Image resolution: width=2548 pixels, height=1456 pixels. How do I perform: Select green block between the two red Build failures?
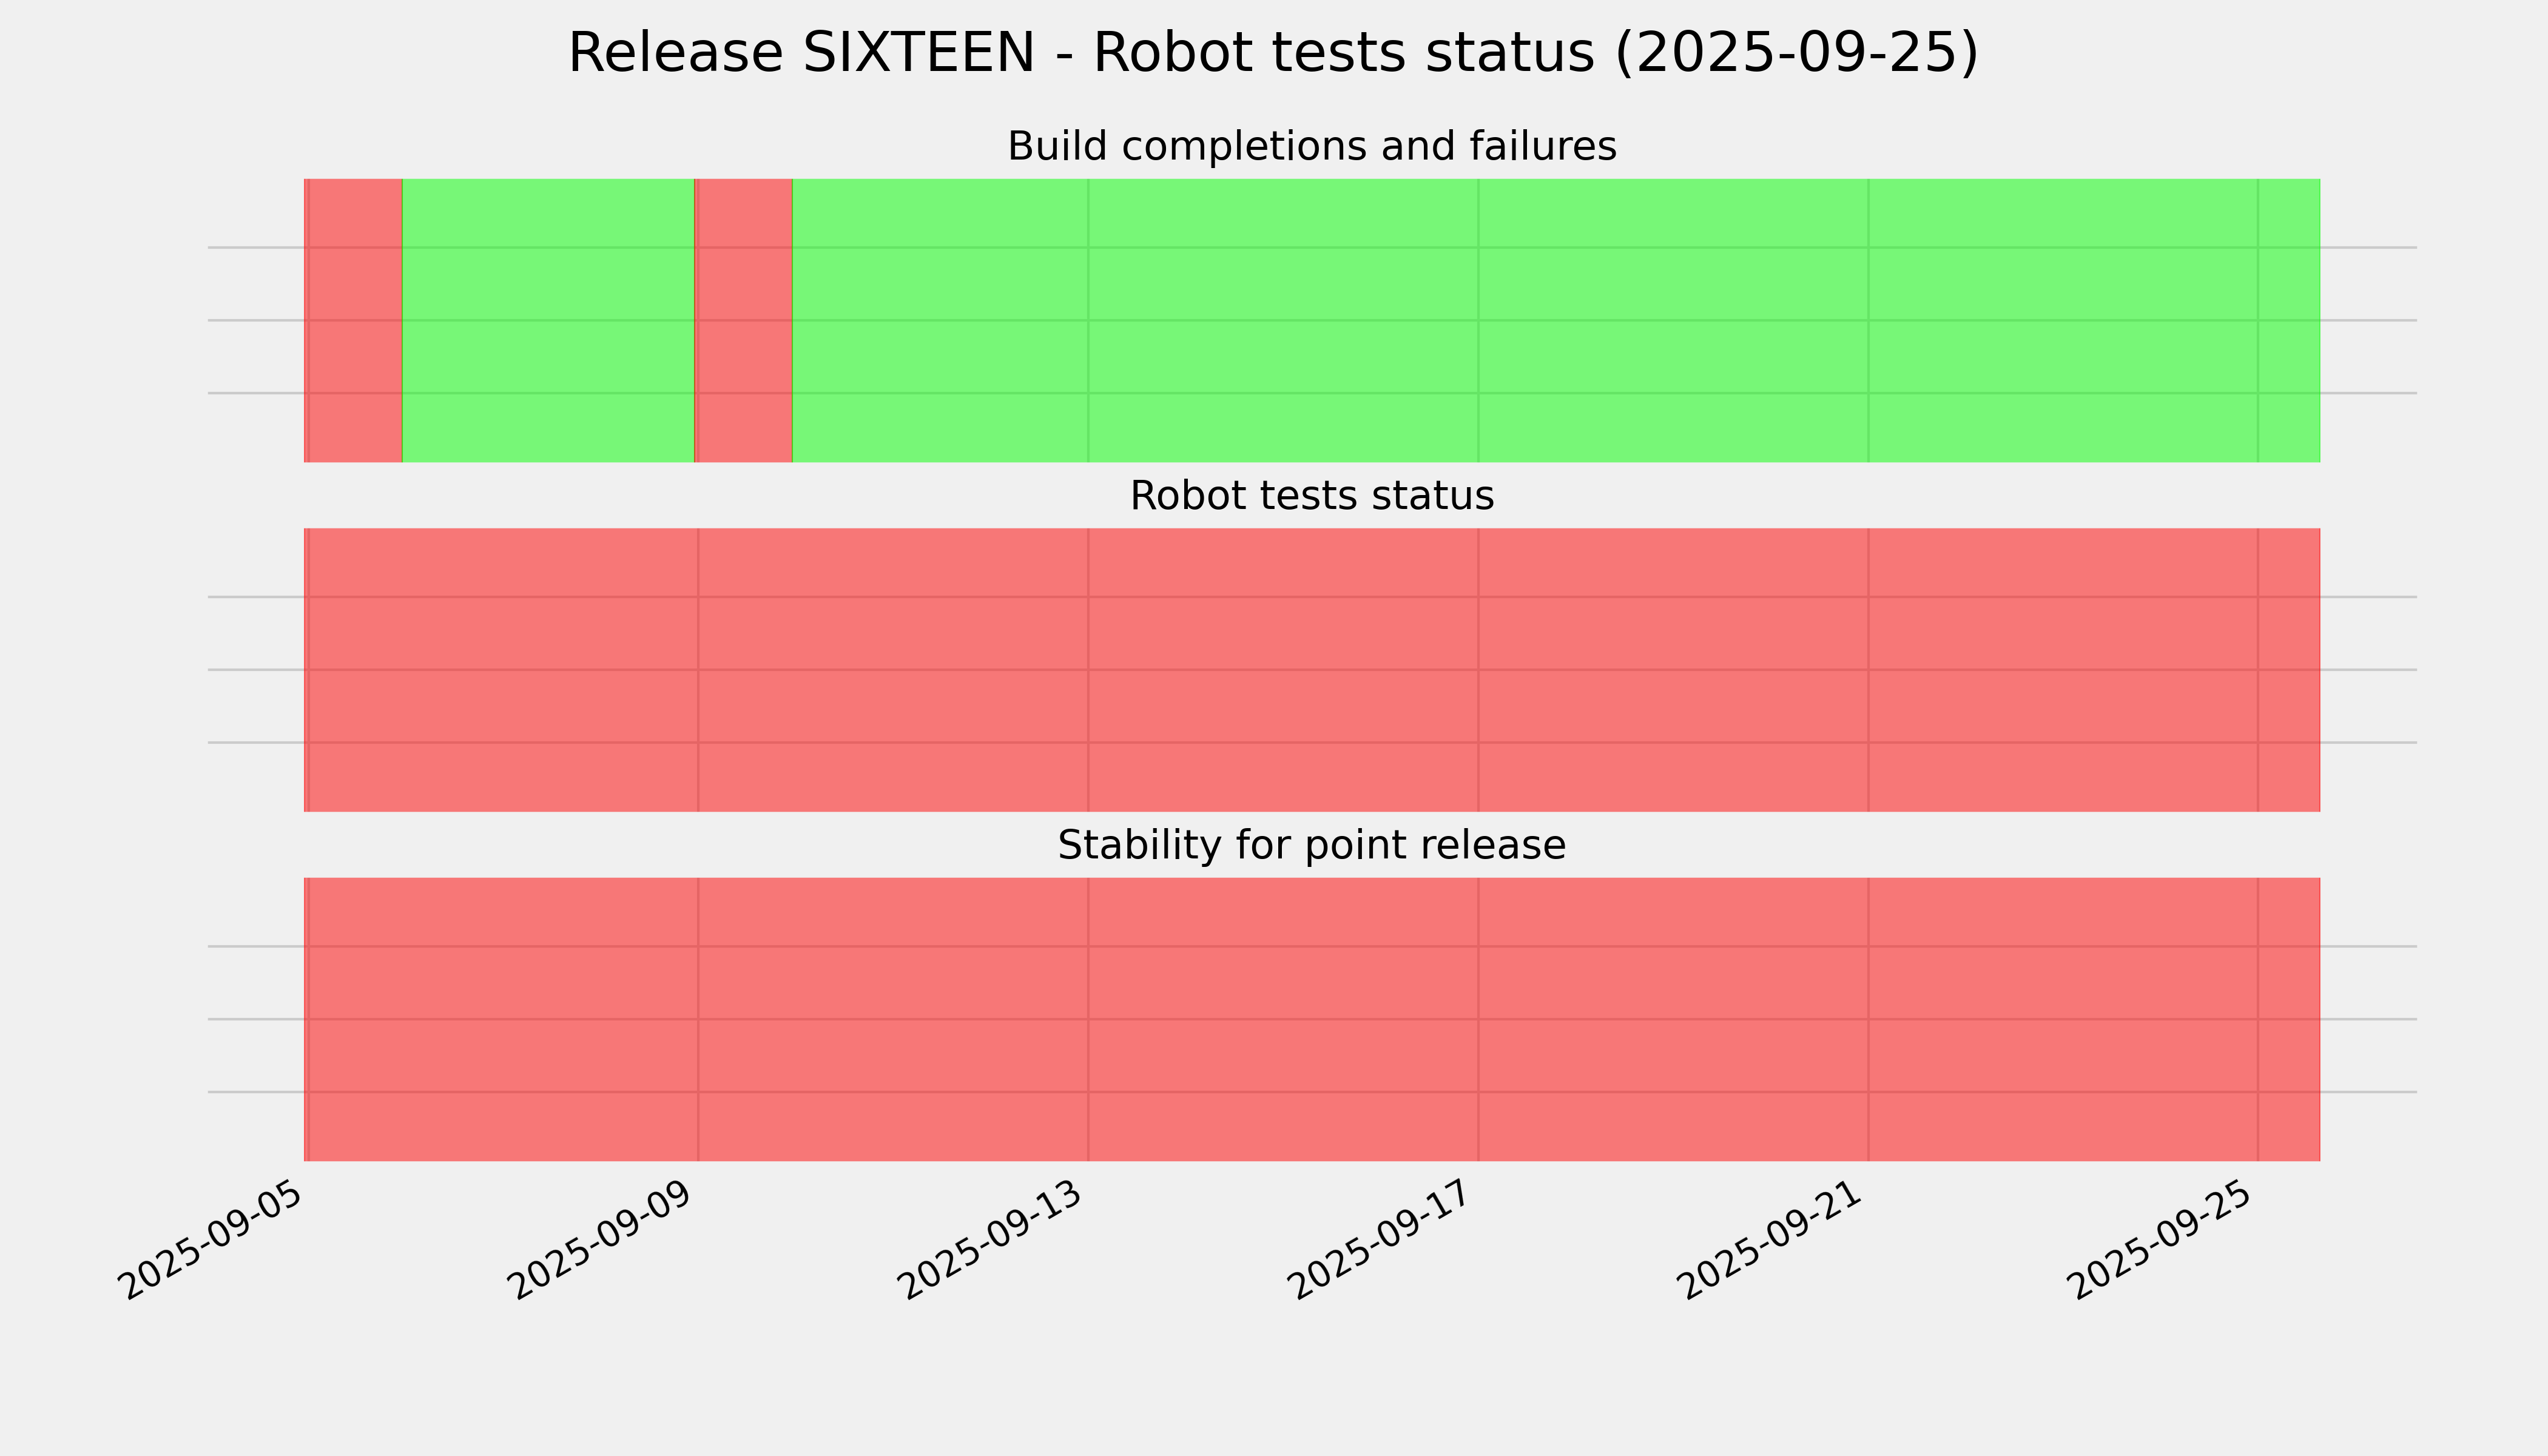pos(548,320)
